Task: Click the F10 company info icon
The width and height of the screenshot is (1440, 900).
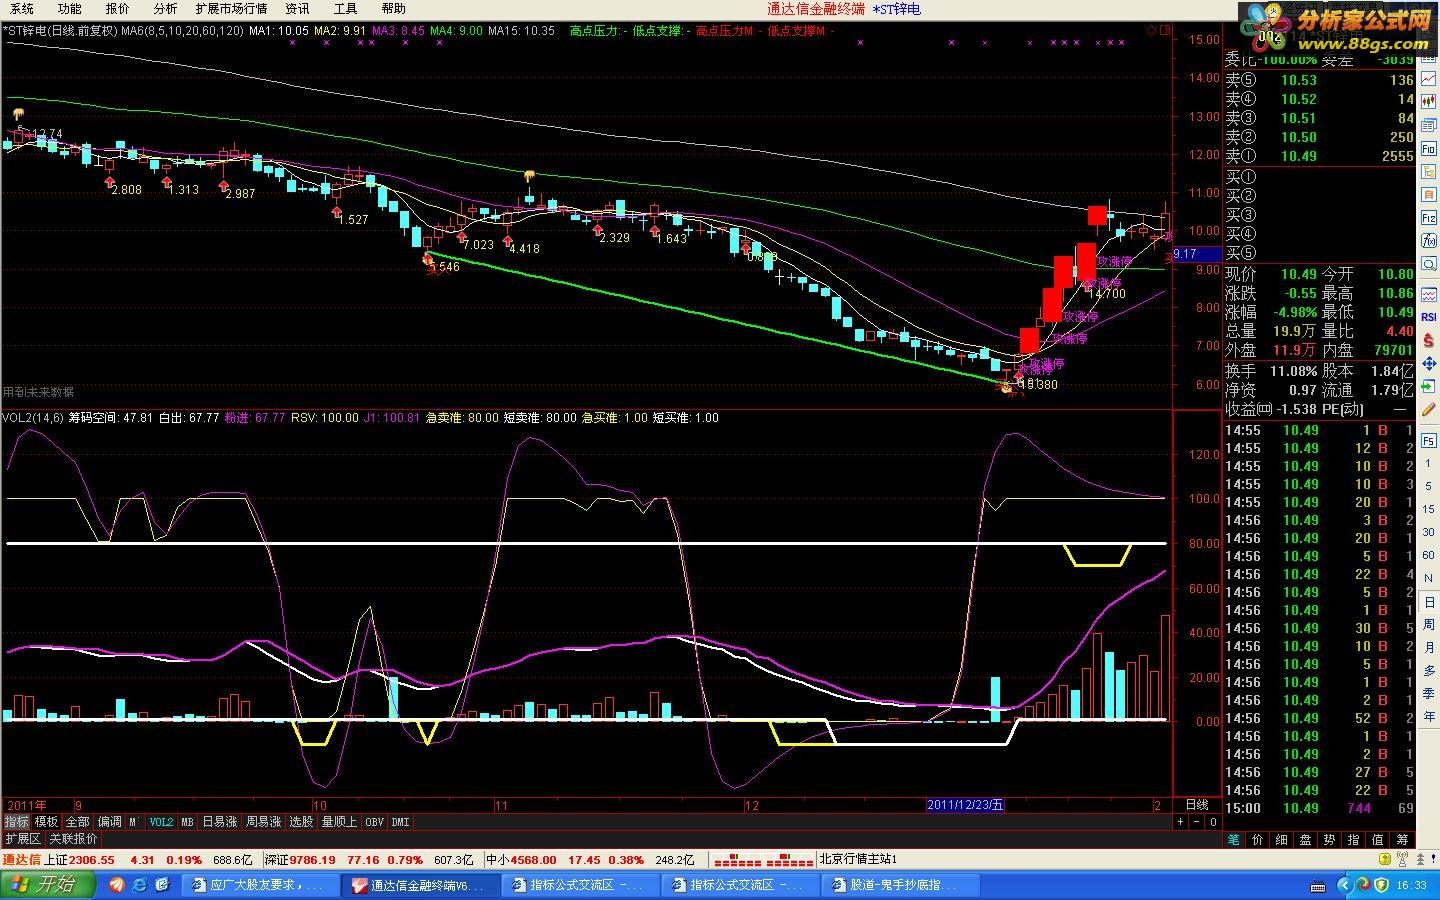Action: click(x=1429, y=149)
